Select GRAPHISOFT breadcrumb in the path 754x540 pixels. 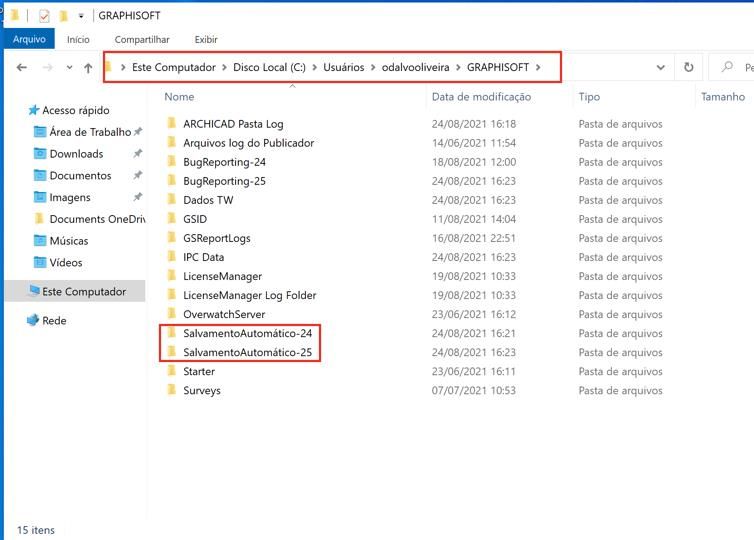498,67
